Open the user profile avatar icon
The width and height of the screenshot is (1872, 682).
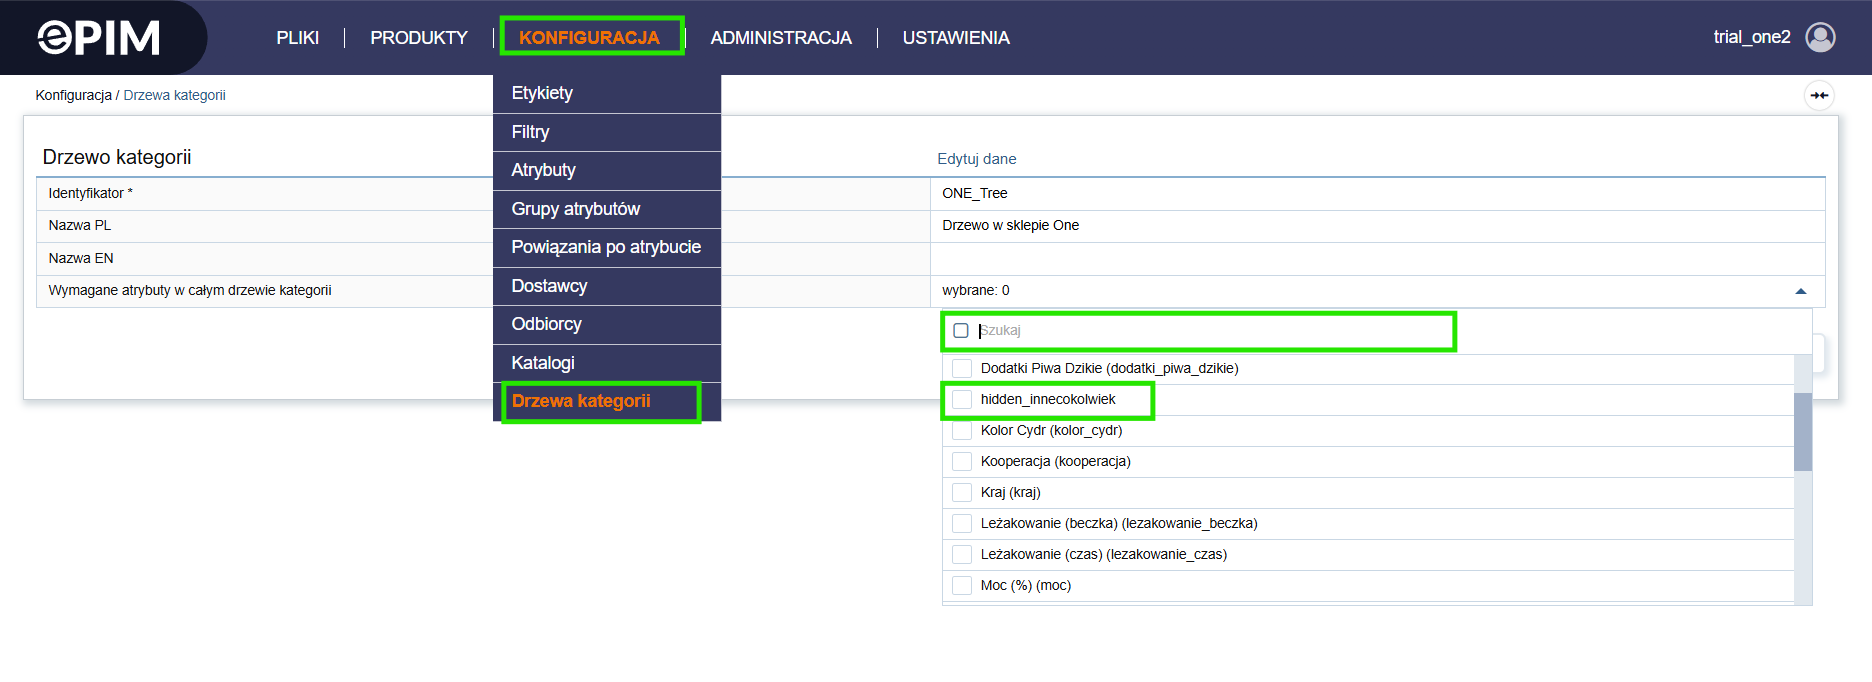tap(1820, 37)
